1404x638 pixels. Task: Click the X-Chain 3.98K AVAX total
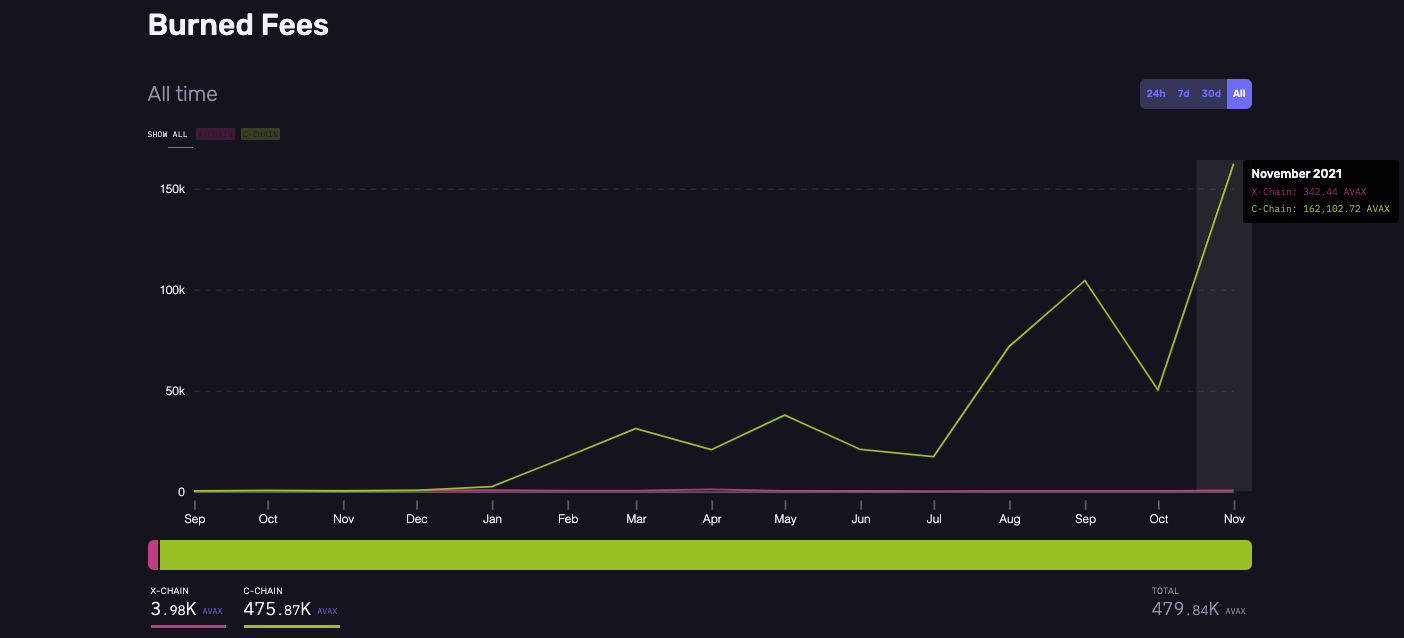[187, 609]
